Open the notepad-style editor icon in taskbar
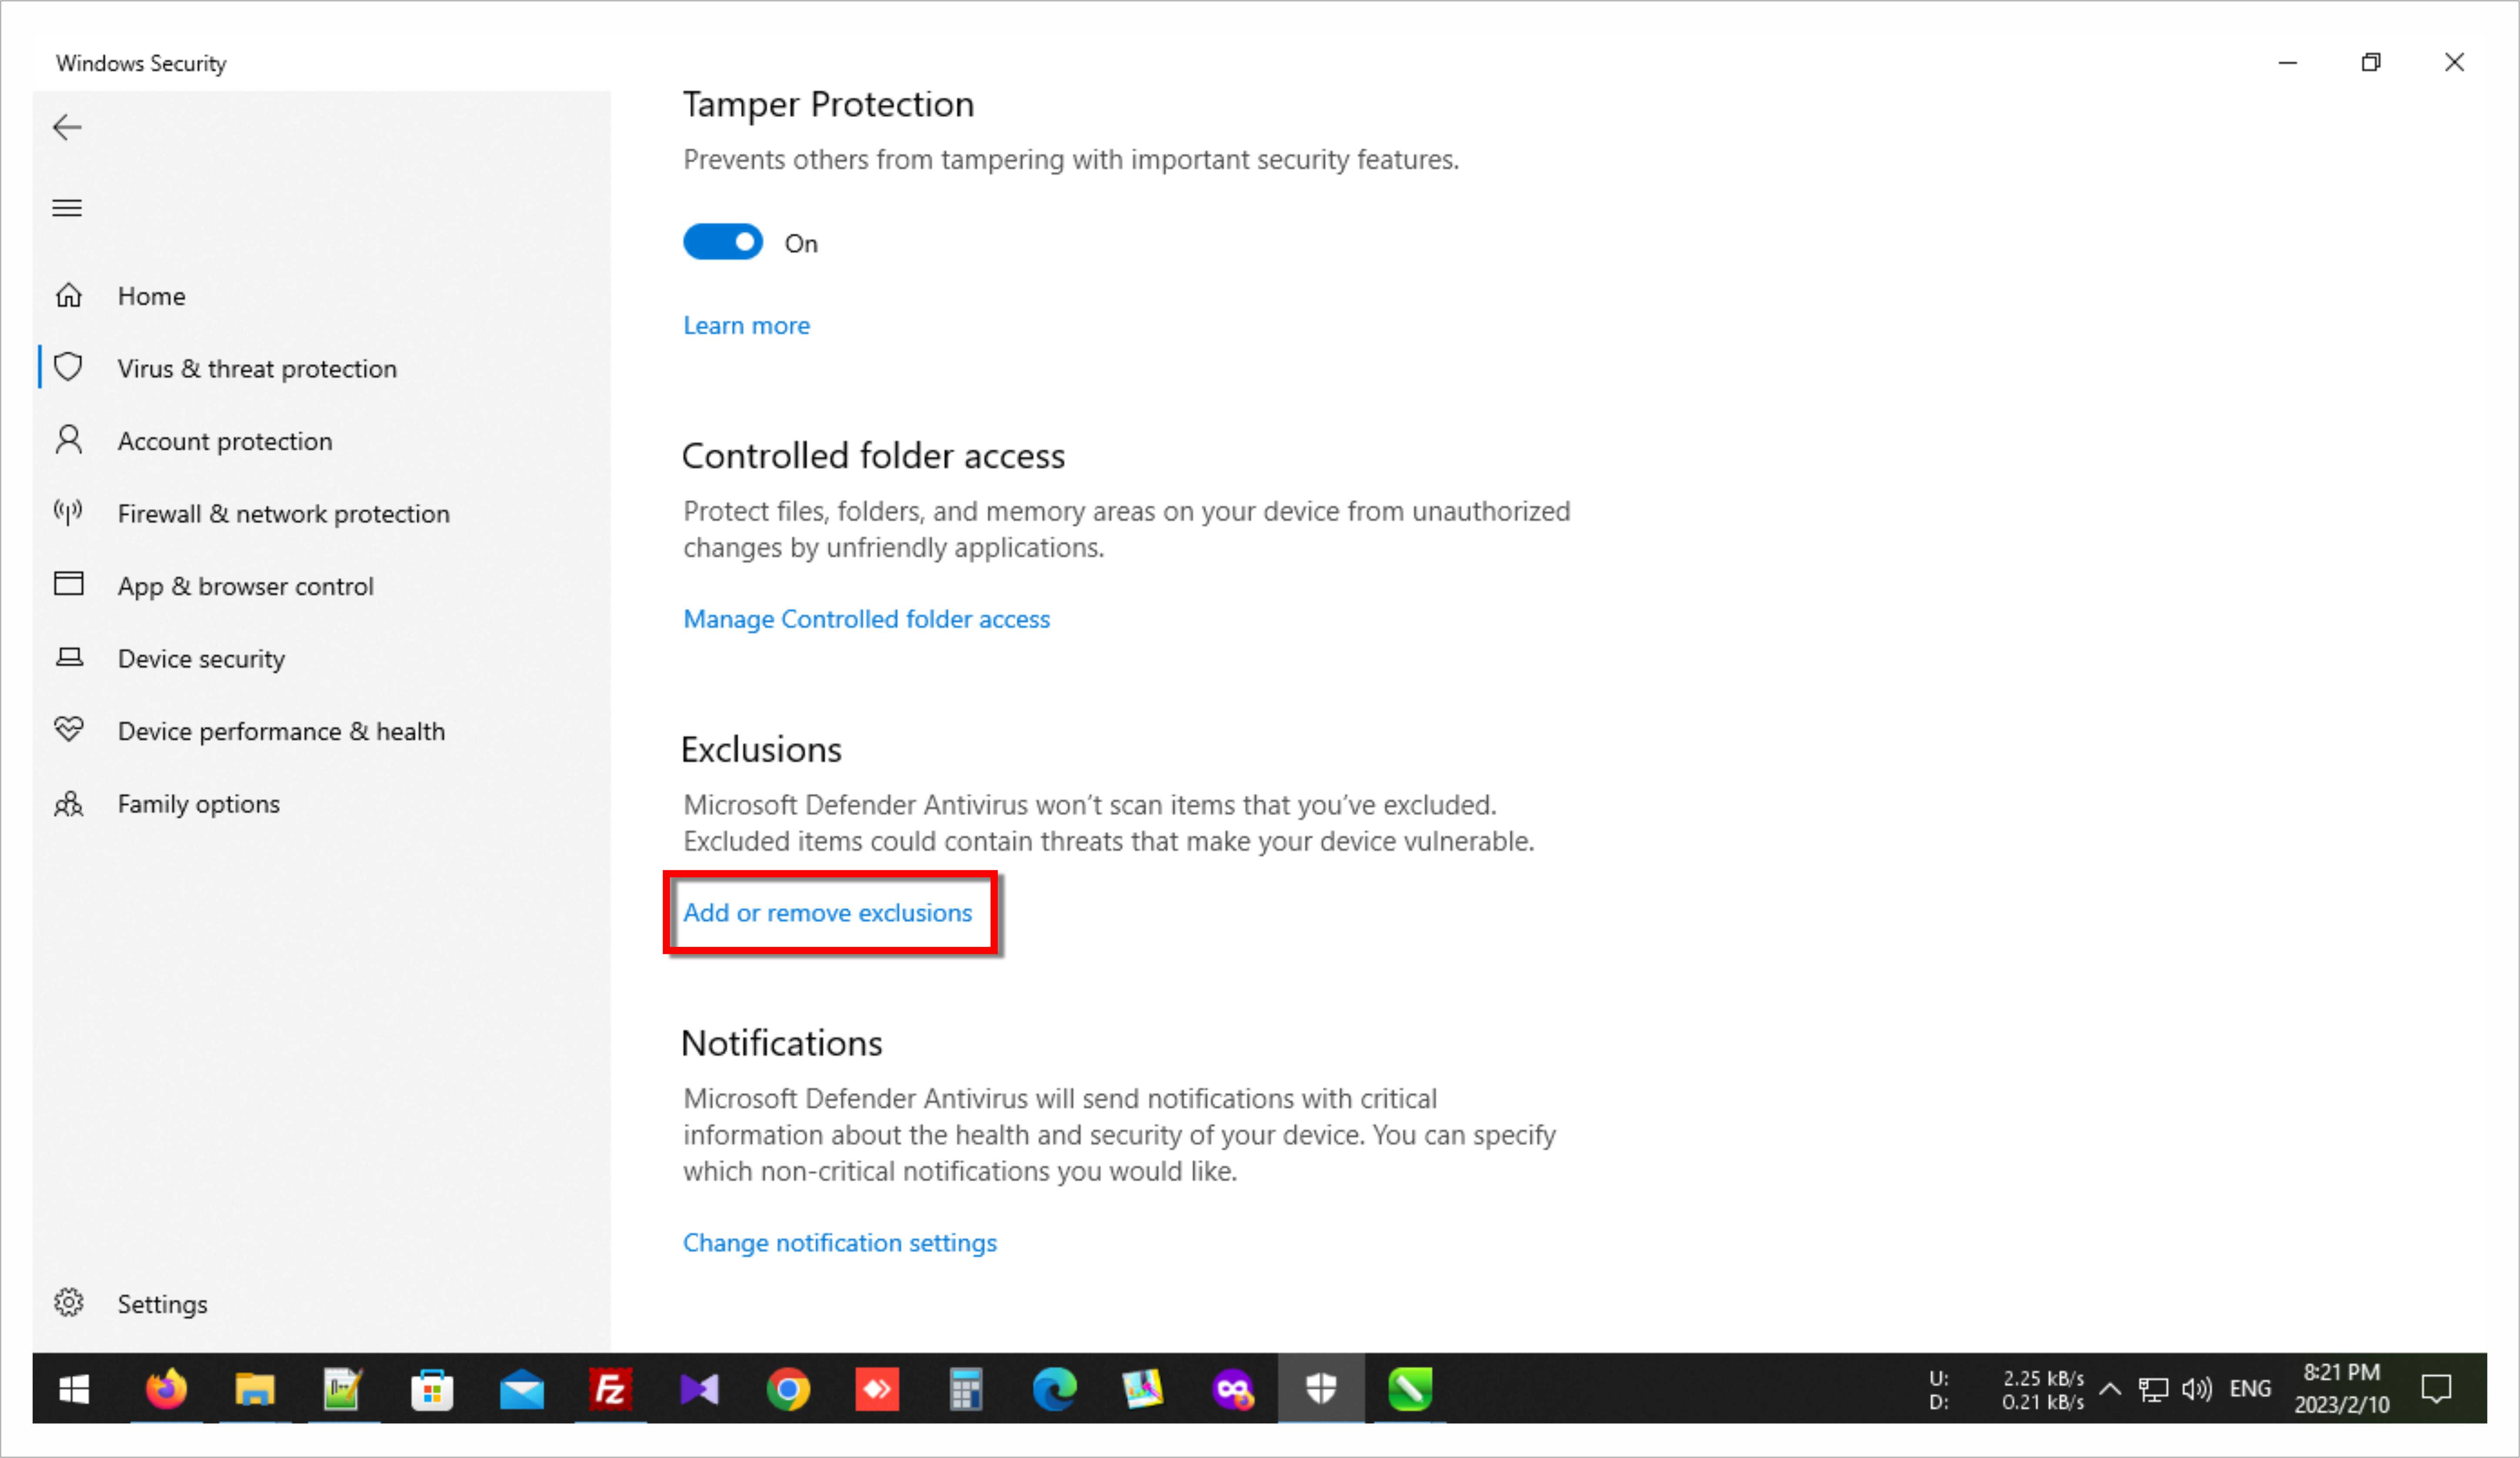 [x=342, y=1388]
